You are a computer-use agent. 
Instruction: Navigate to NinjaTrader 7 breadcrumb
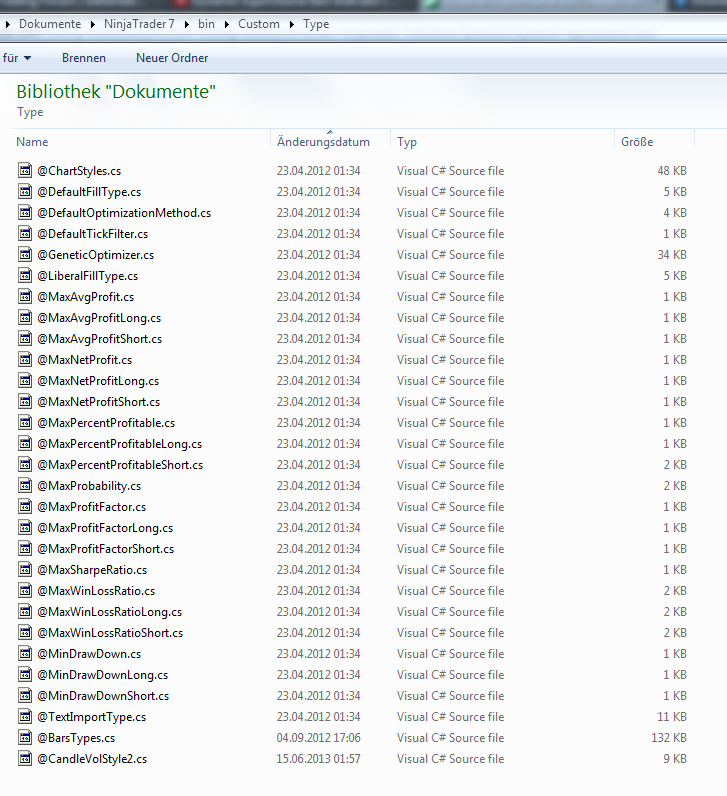[x=139, y=24]
